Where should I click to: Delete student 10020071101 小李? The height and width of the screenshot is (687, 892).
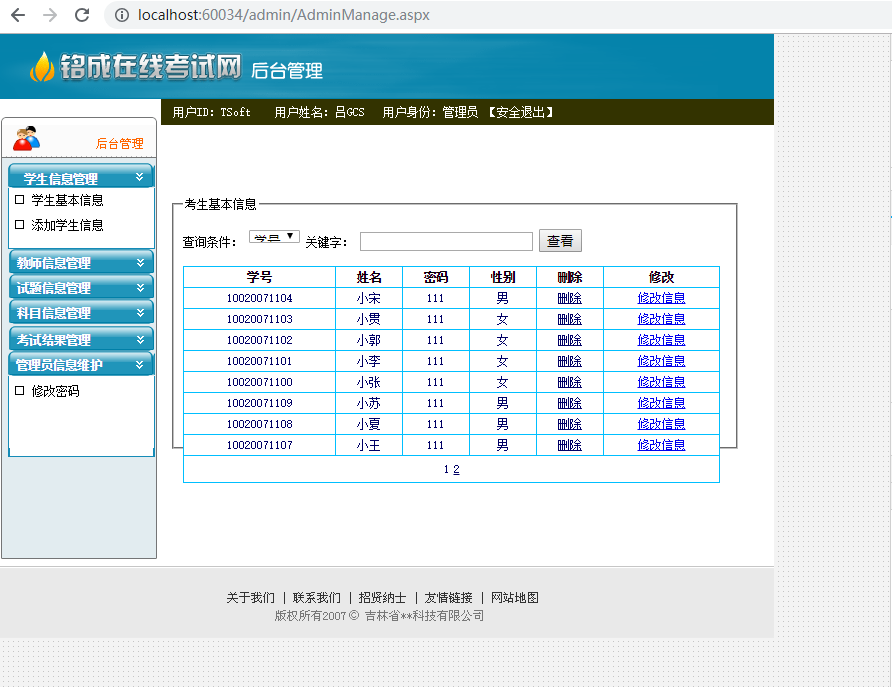(x=569, y=361)
